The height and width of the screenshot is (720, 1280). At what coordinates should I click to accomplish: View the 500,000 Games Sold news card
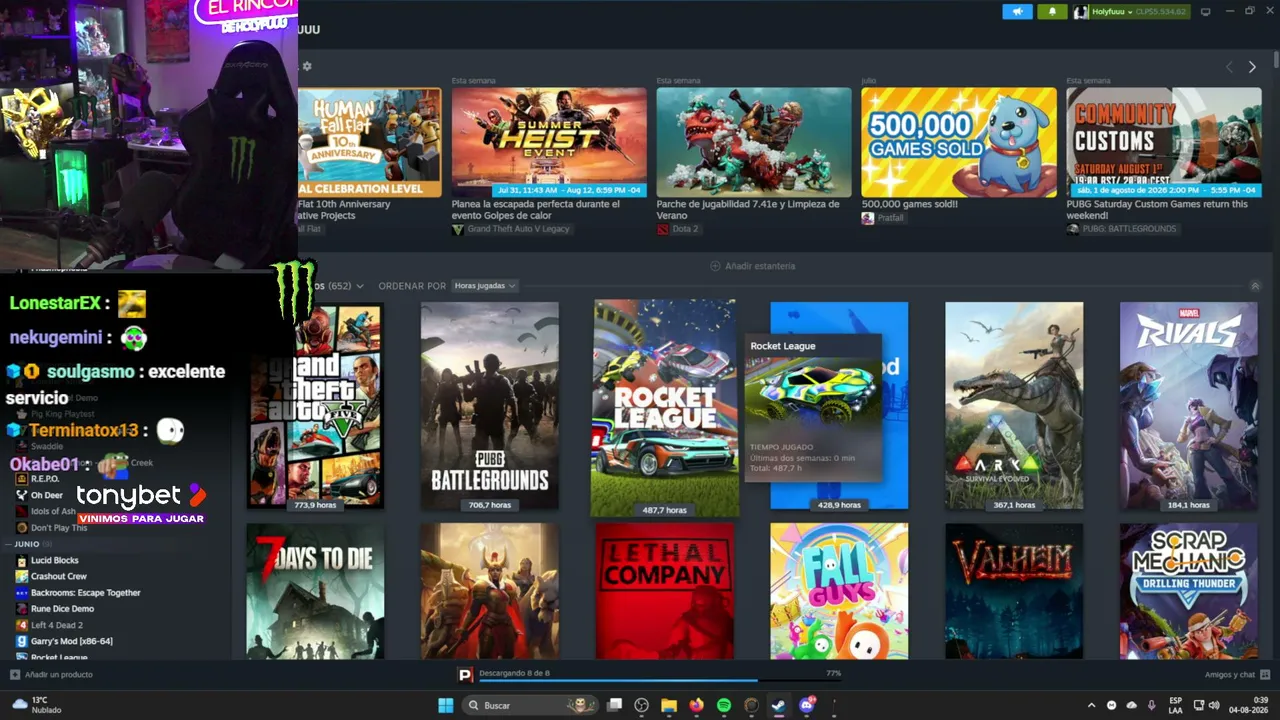[x=959, y=142]
